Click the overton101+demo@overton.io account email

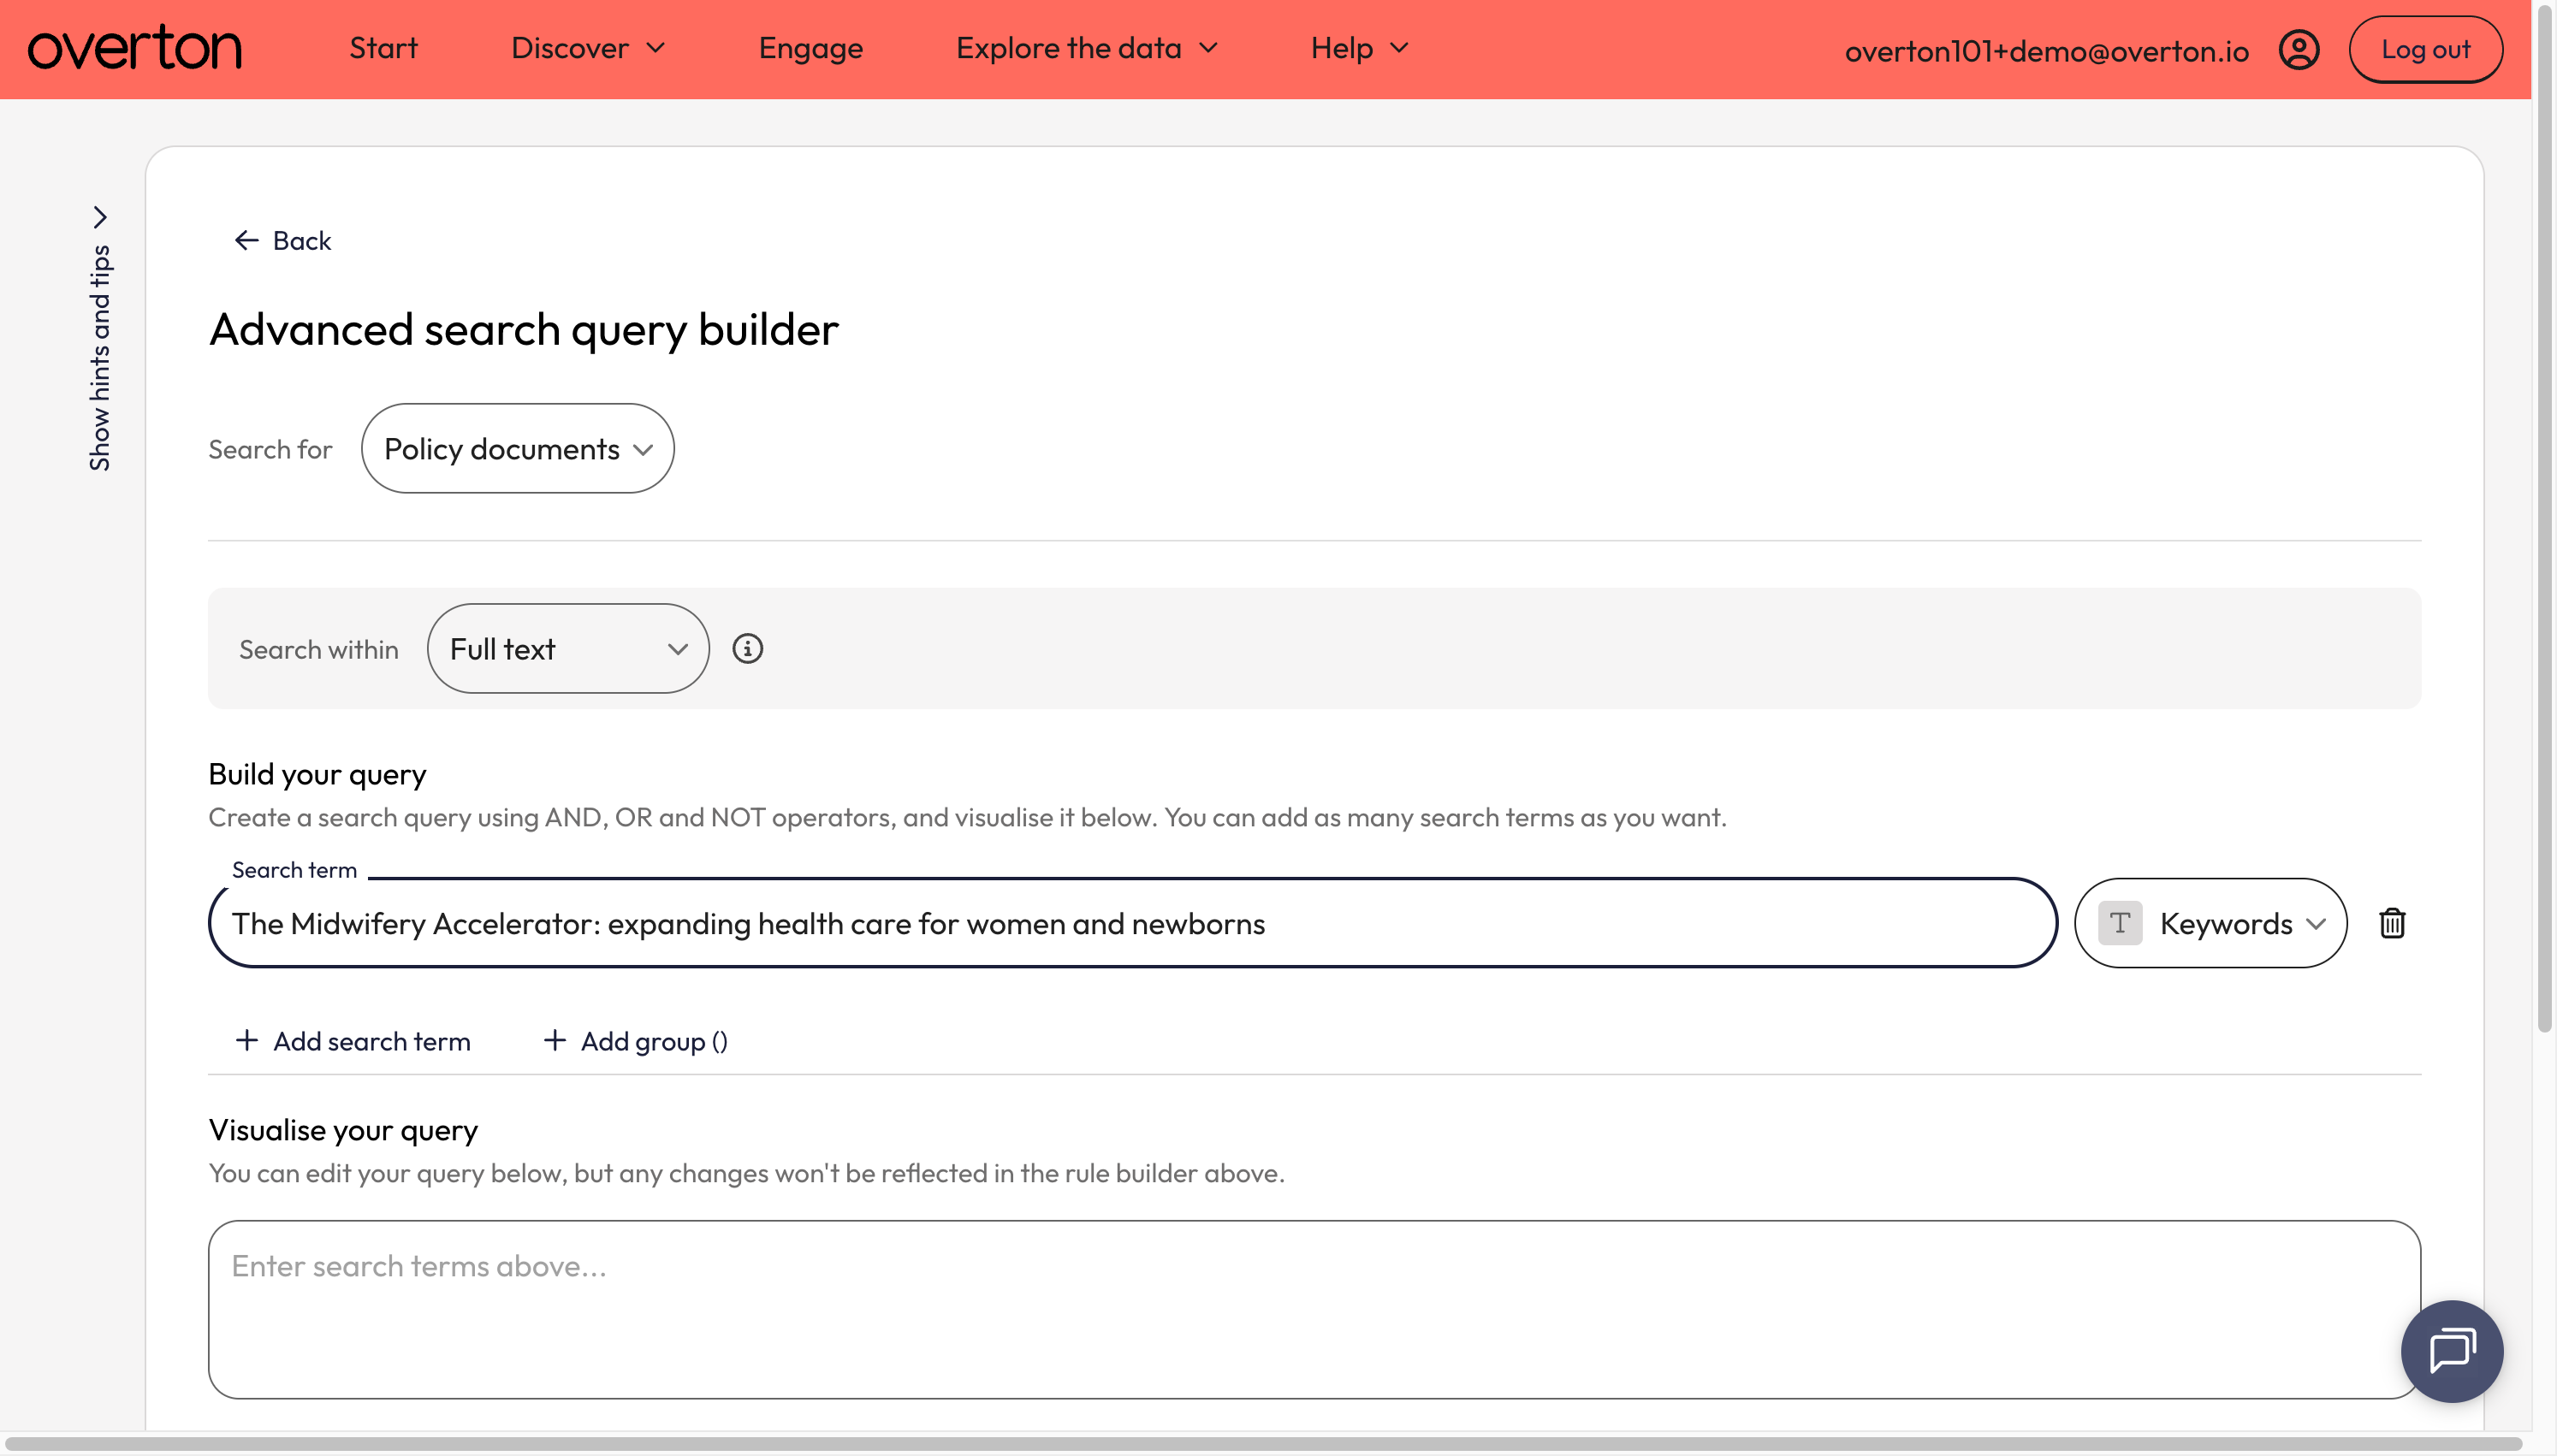pos(2046,50)
